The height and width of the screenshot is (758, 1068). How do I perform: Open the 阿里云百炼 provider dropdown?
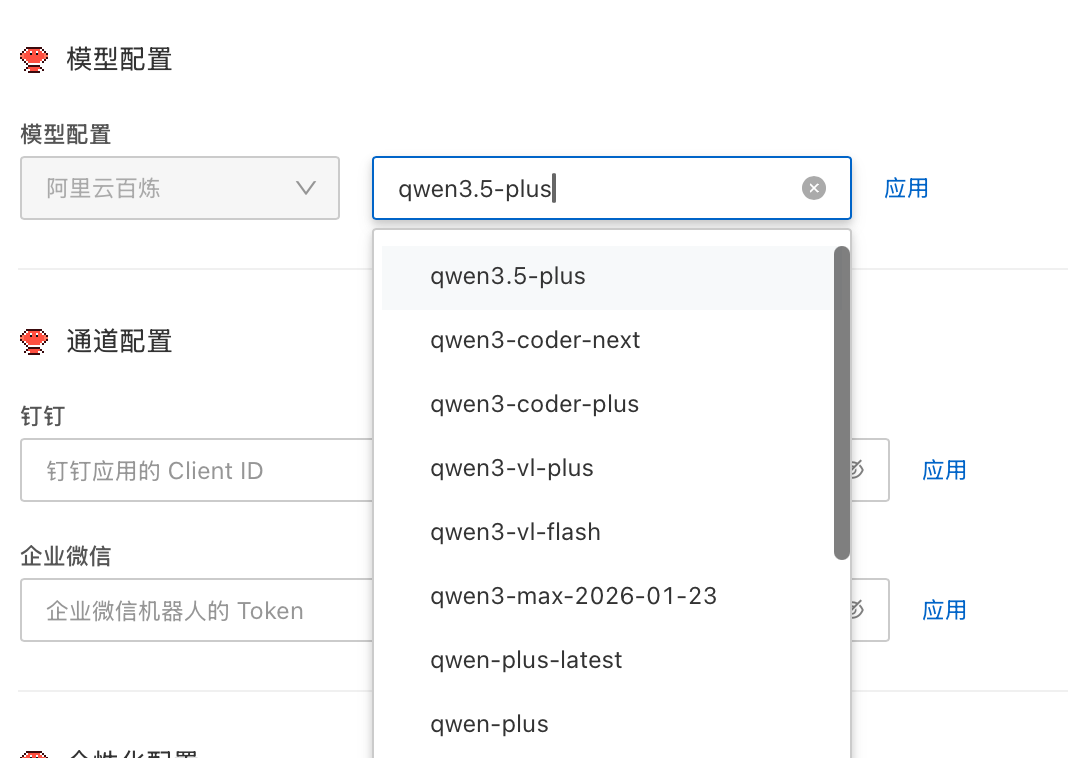[180, 188]
